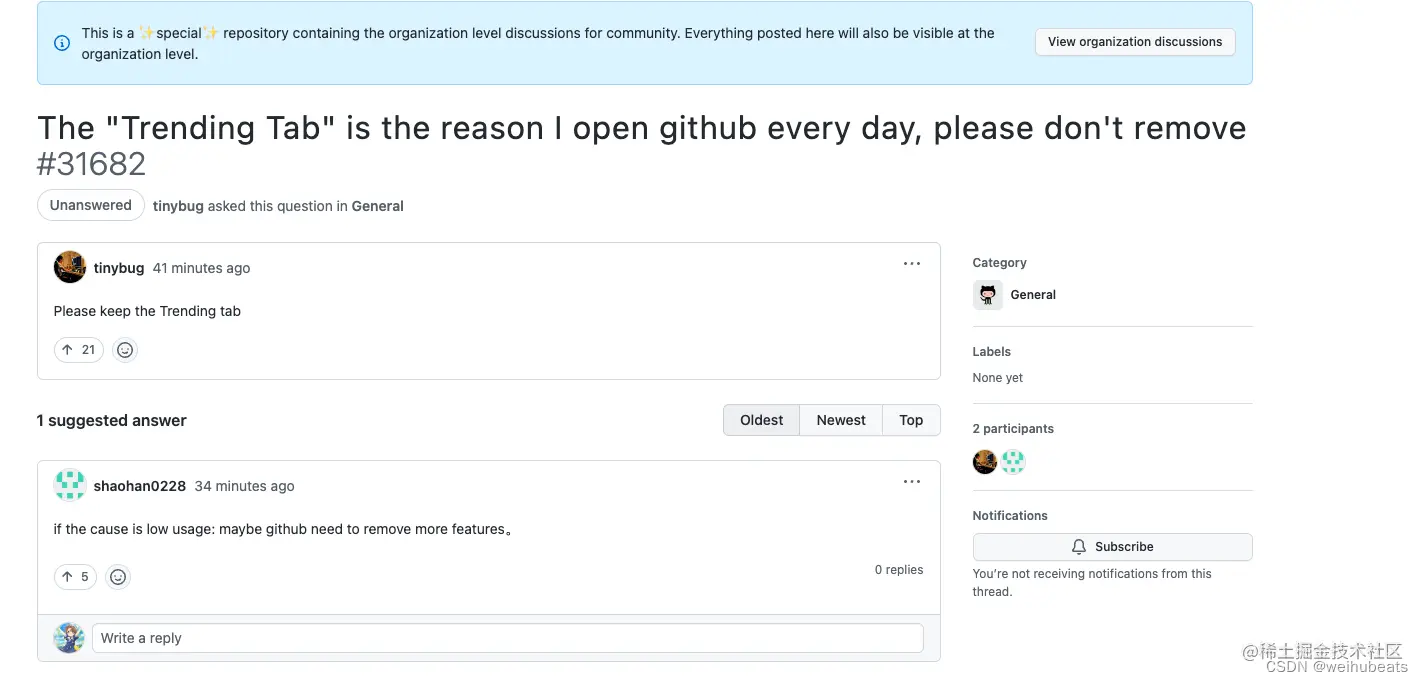Screen dimensions: 1423x682
Task: Click the '41 minutes ago' timestamp
Action: [201, 268]
